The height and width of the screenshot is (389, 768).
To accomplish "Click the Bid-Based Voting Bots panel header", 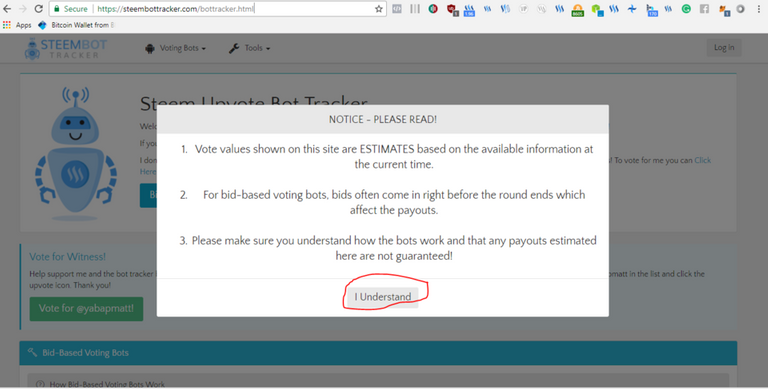I will point(378,353).
